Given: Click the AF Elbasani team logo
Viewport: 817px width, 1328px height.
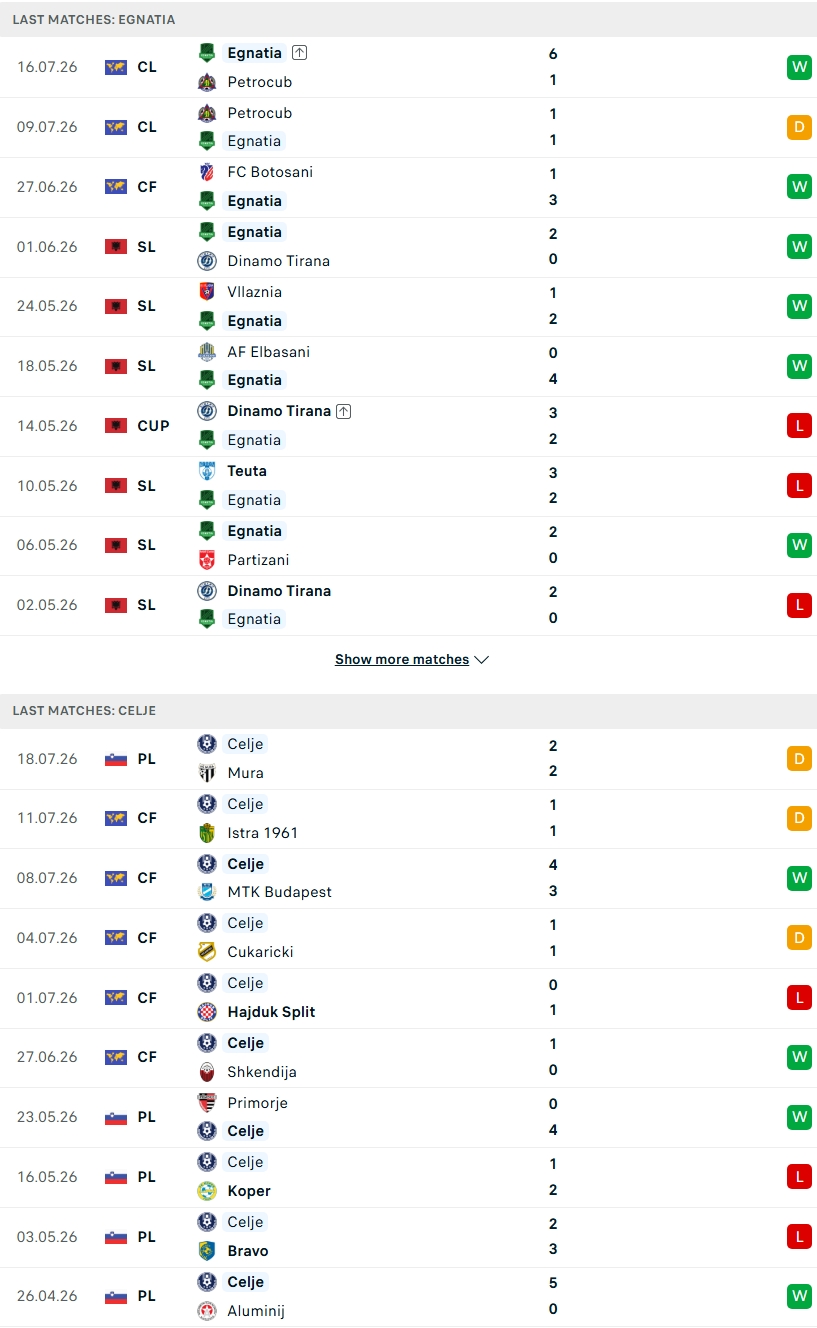Looking at the screenshot, I should click(207, 352).
